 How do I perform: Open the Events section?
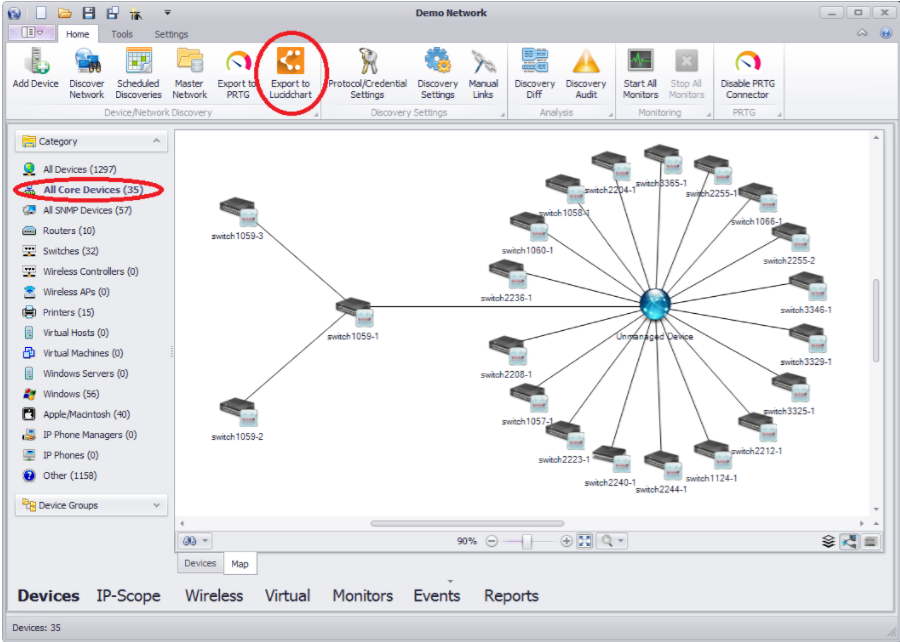[437, 596]
